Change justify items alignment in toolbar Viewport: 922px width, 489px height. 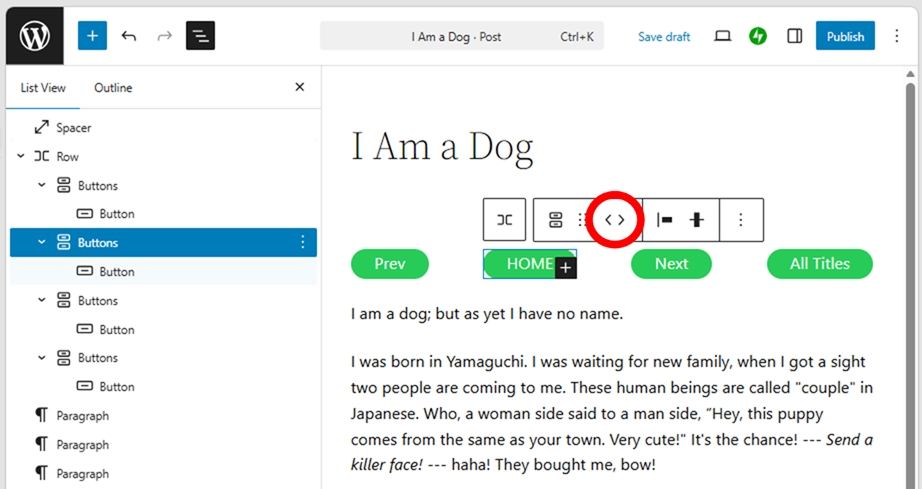664,220
